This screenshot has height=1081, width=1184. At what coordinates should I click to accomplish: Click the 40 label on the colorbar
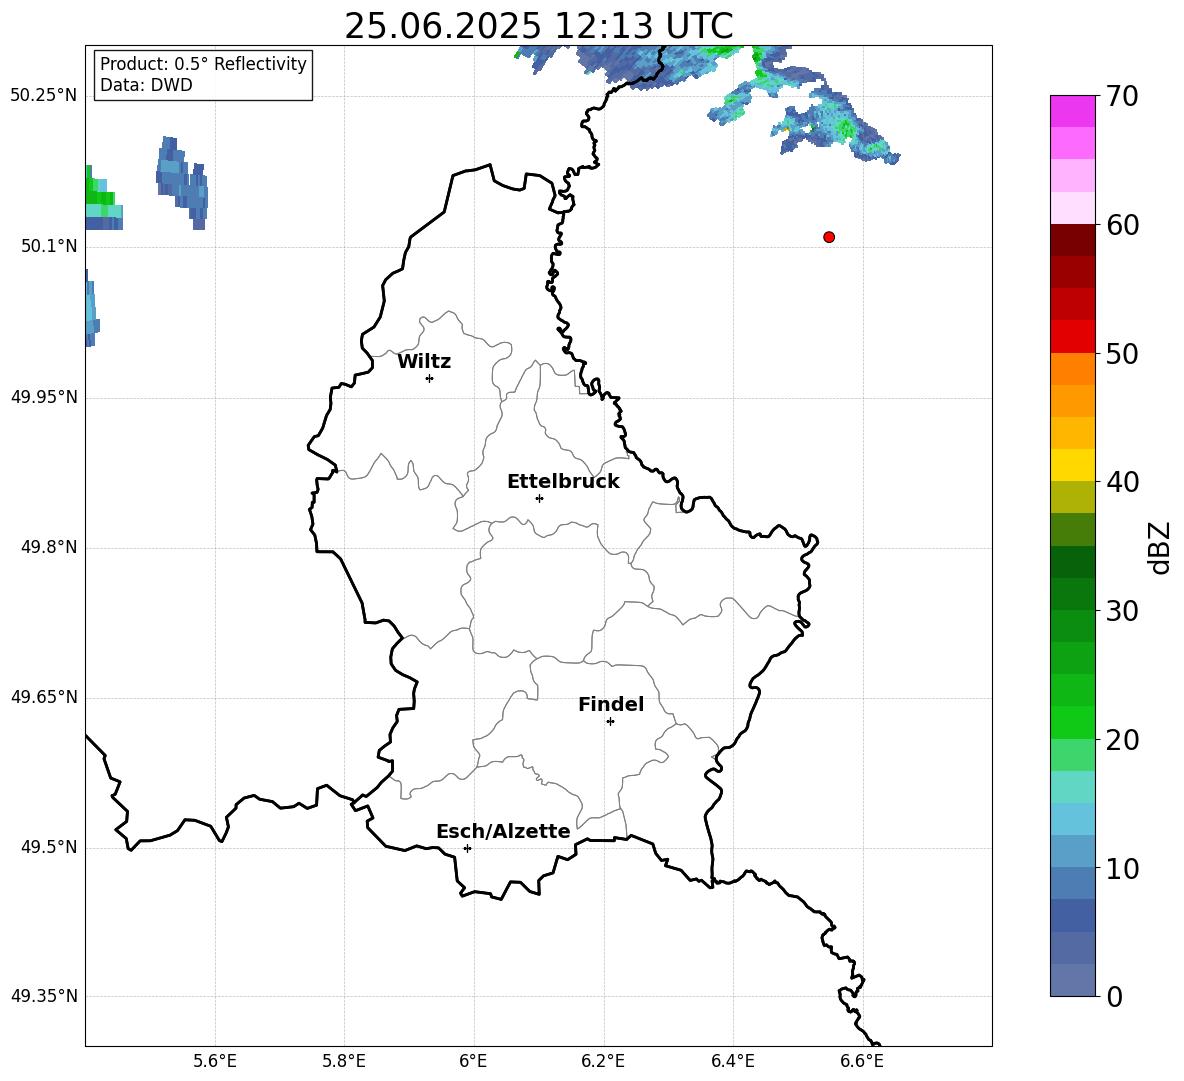click(1122, 482)
